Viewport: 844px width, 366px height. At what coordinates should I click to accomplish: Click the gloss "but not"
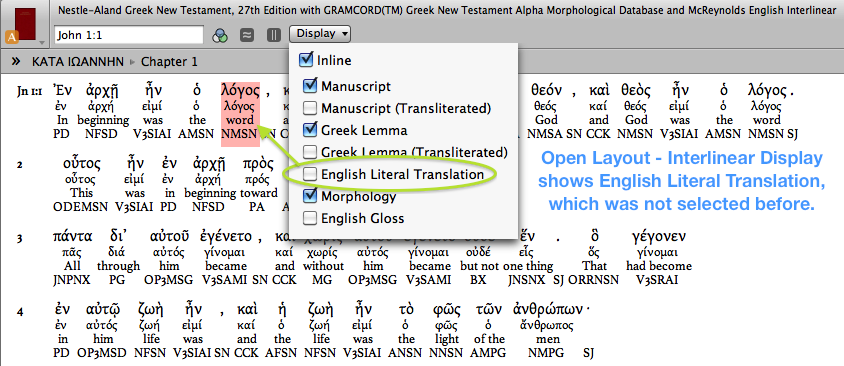click(480, 266)
